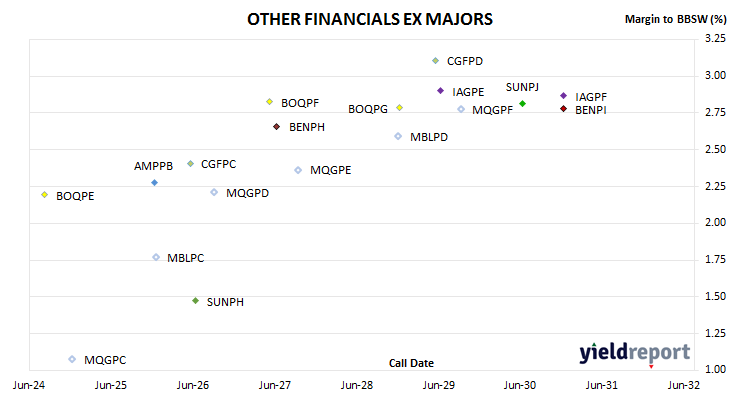Click the yieldreport logo
This screenshot has height=399, width=730.
click(x=635, y=353)
